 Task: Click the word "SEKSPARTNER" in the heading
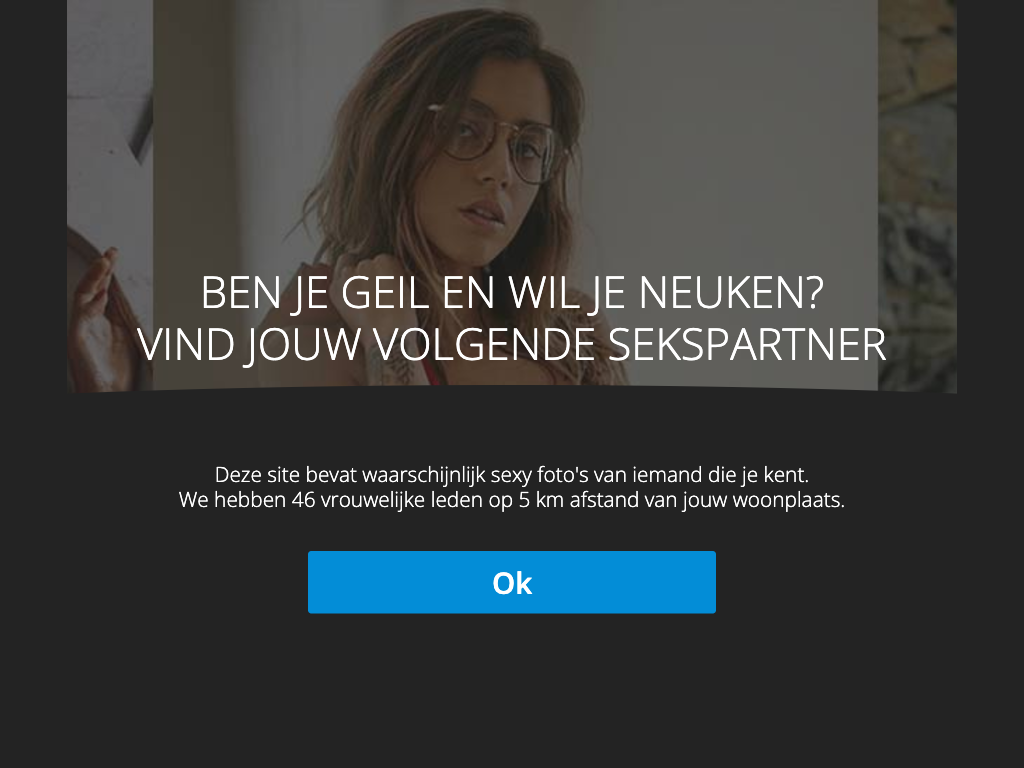pyautogui.click(x=747, y=344)
